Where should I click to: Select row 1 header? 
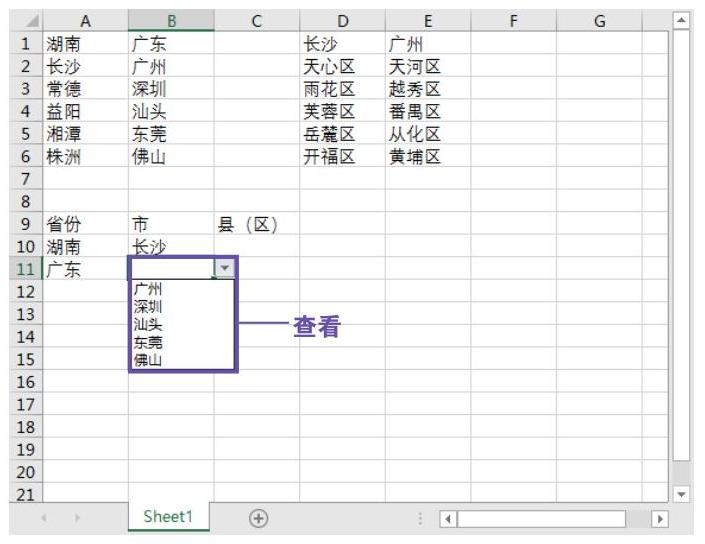point(26,43)
